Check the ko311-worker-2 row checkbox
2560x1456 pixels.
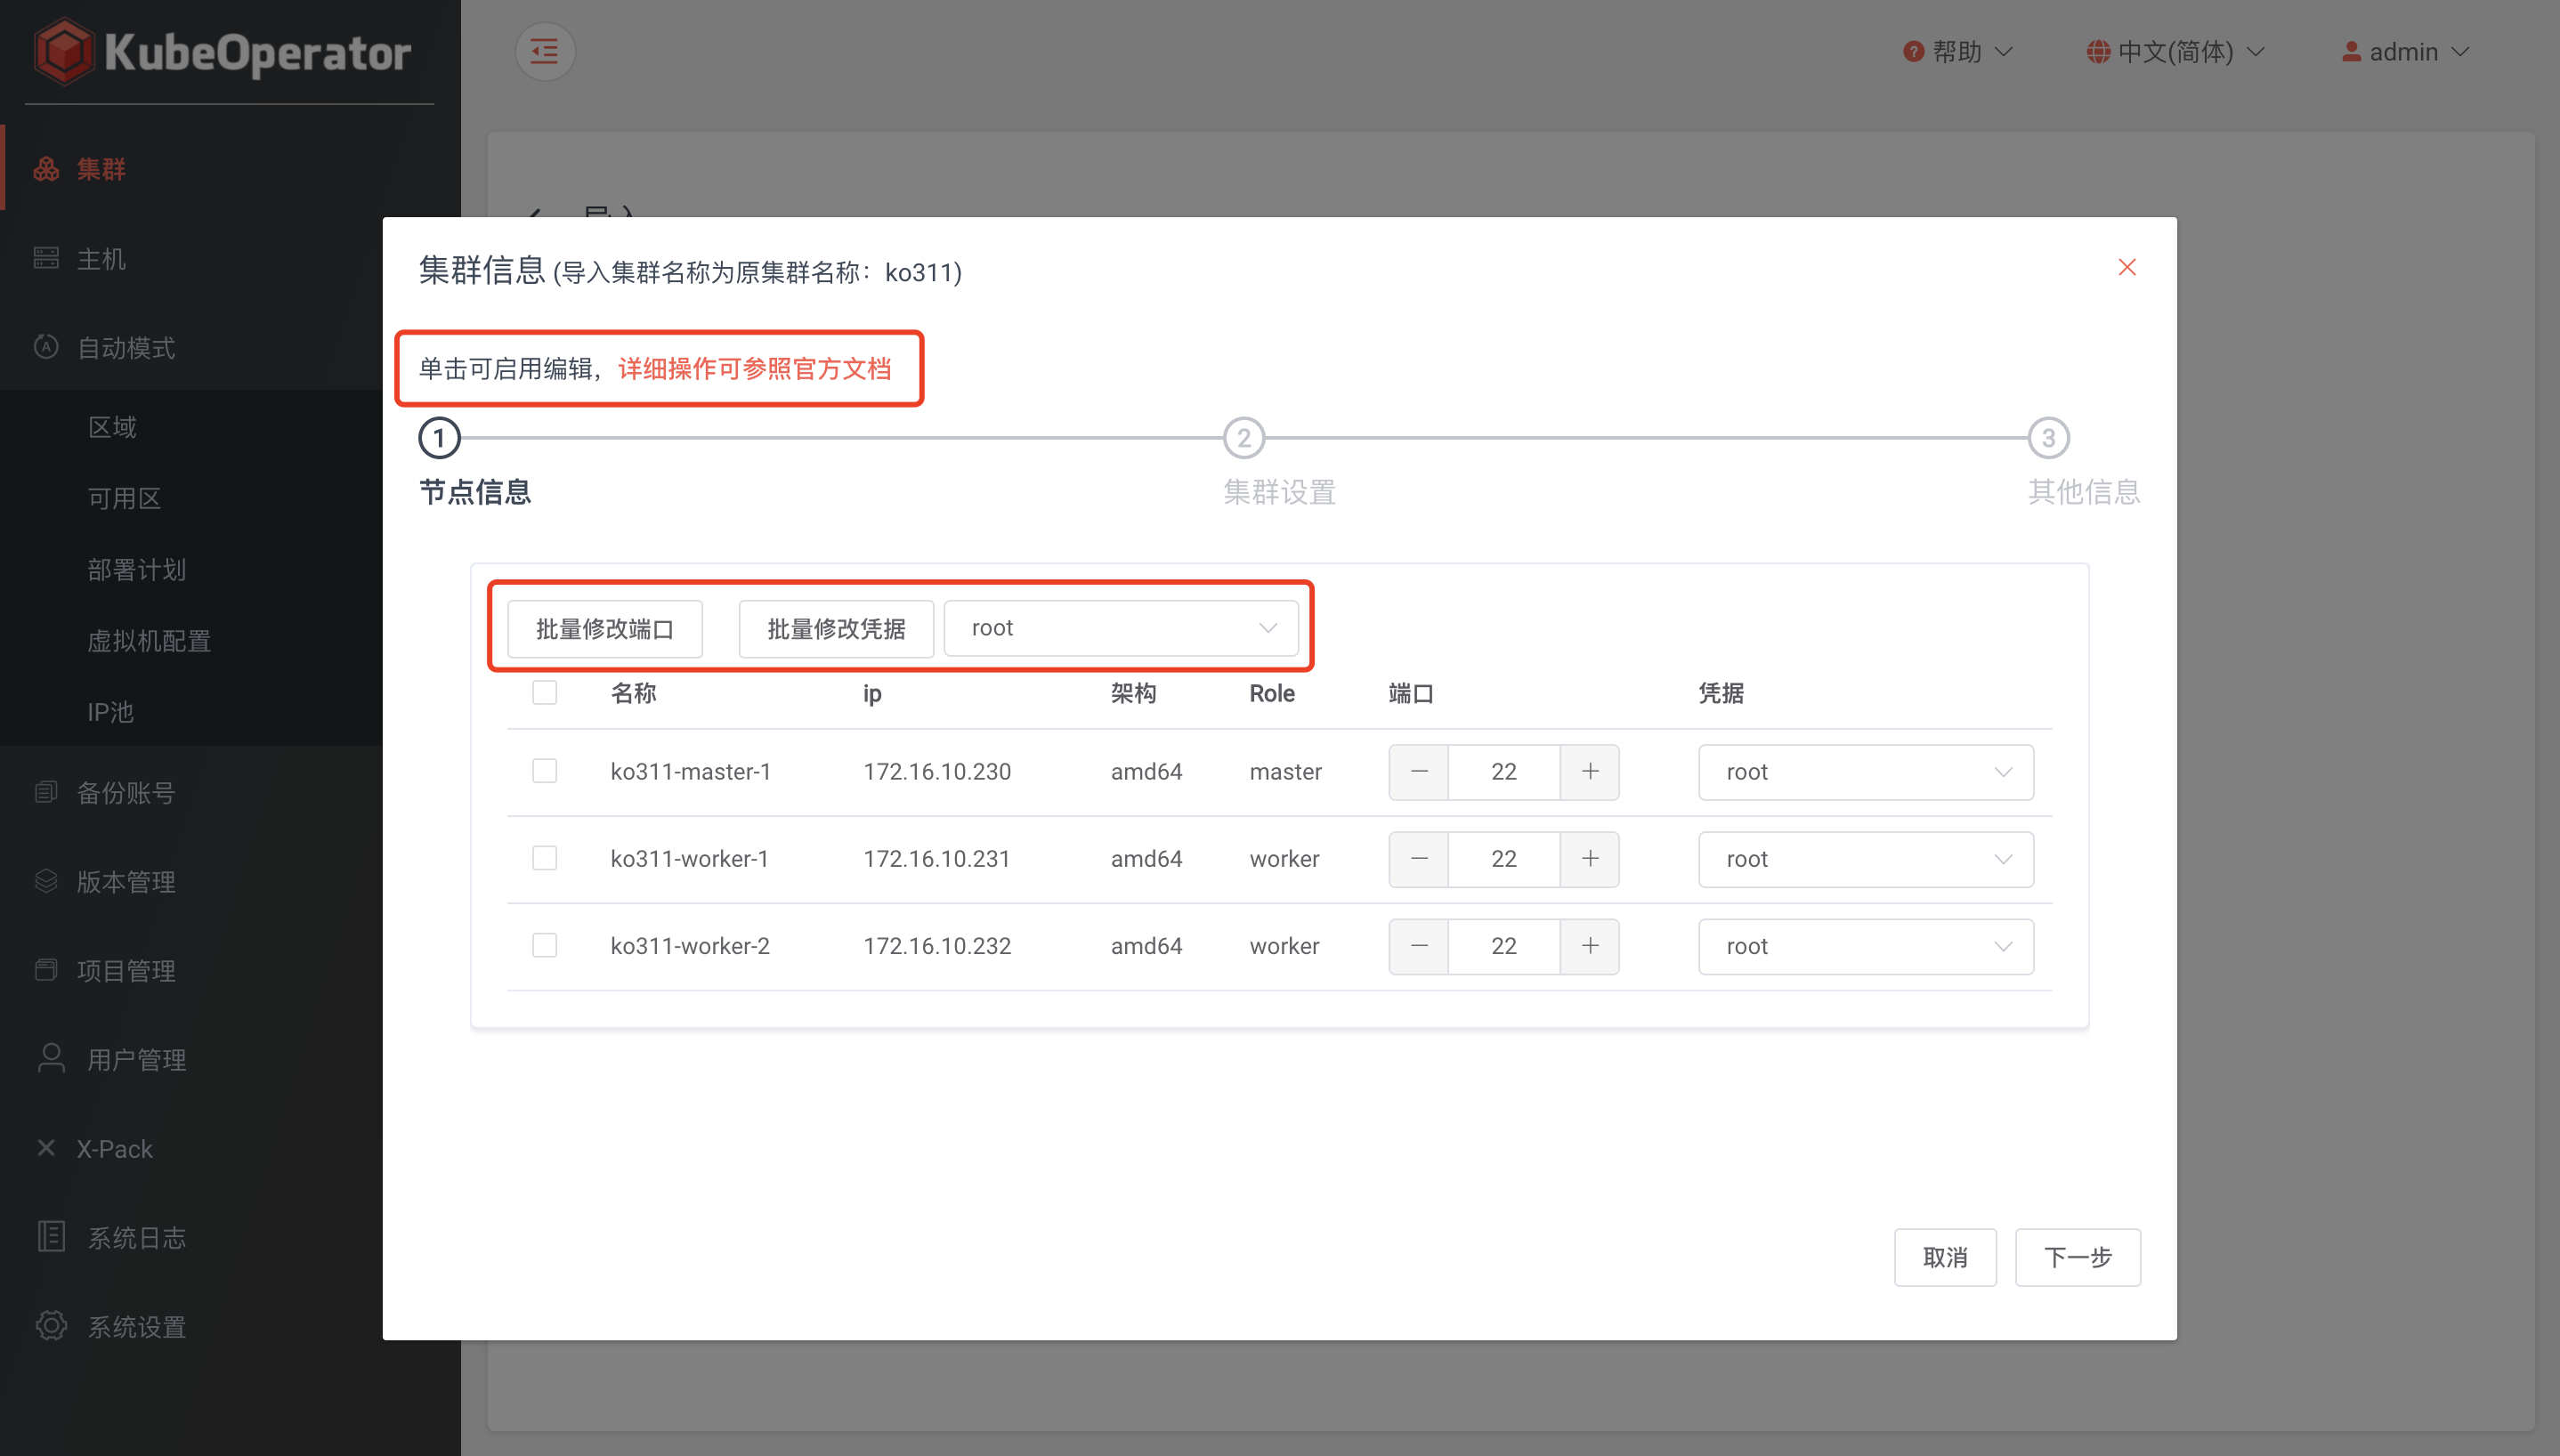[x=544, y=945]
